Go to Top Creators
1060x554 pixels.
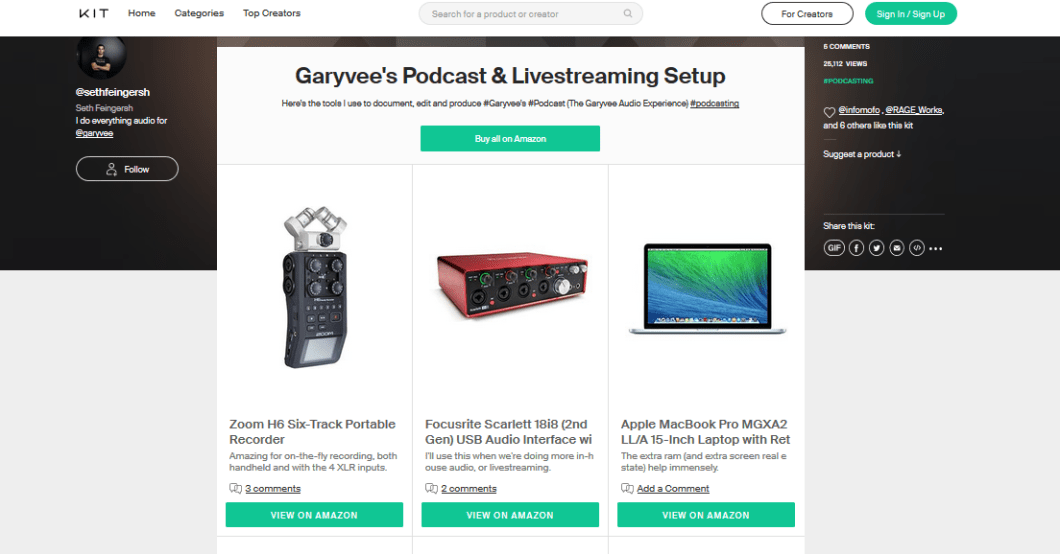272,14
